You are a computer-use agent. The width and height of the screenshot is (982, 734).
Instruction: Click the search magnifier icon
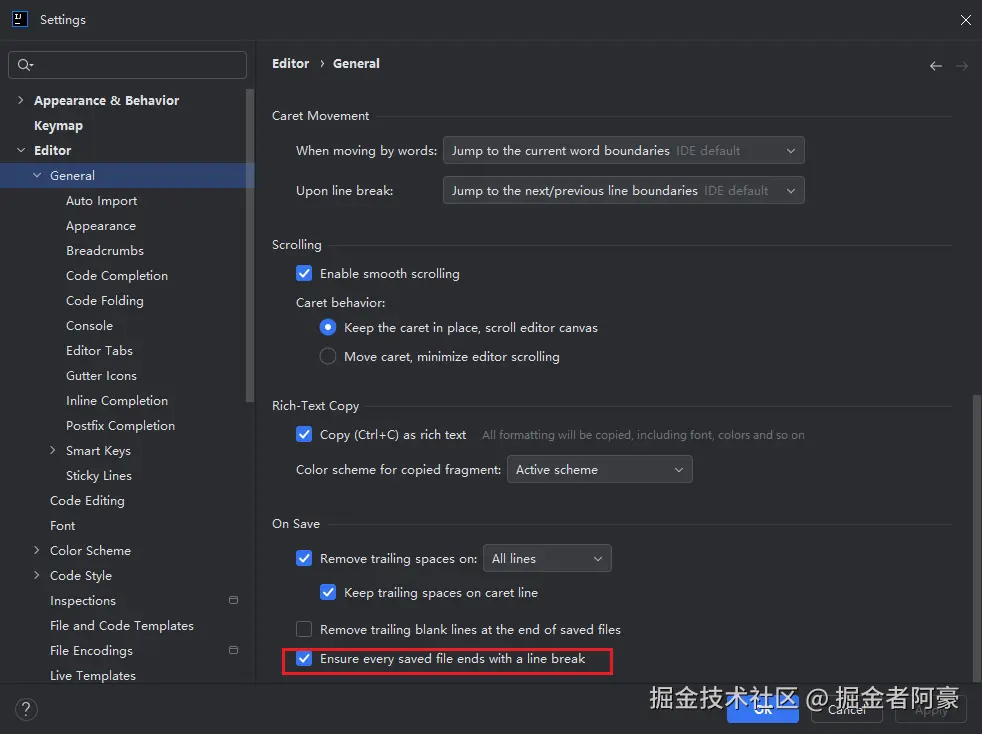pos(24,65)
